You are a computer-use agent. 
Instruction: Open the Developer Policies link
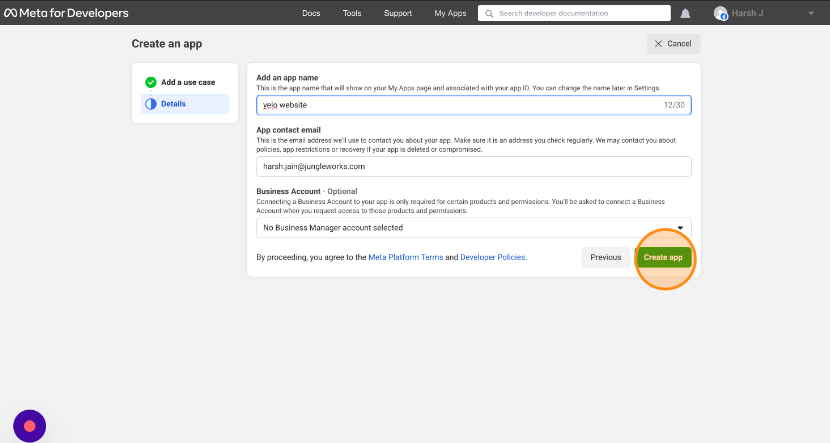pyautogui.click(x=493, y=257)
